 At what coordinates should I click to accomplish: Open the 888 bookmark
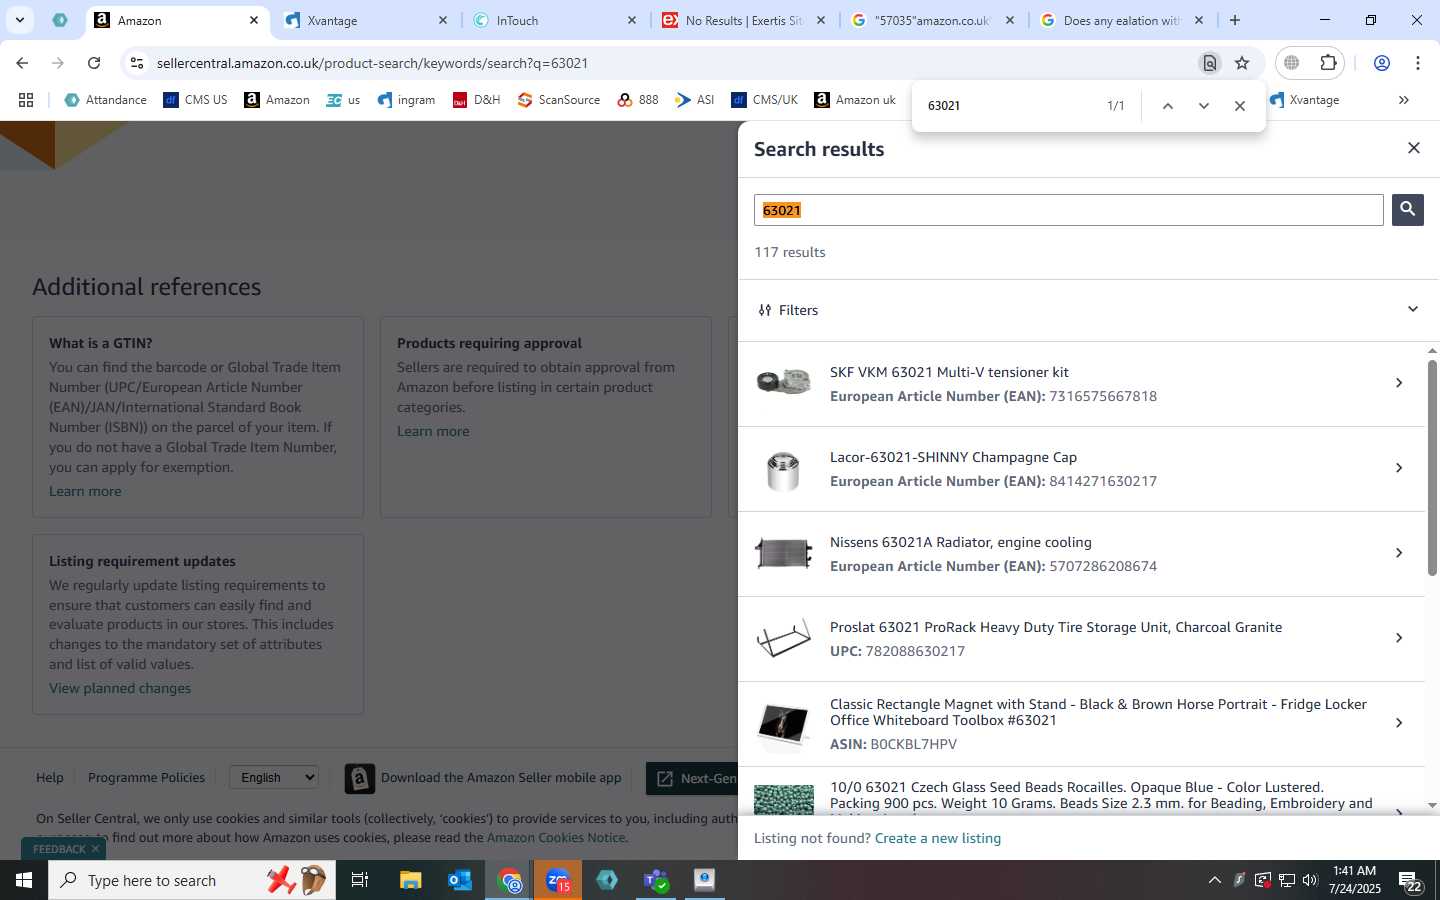(x=638, y=100)
